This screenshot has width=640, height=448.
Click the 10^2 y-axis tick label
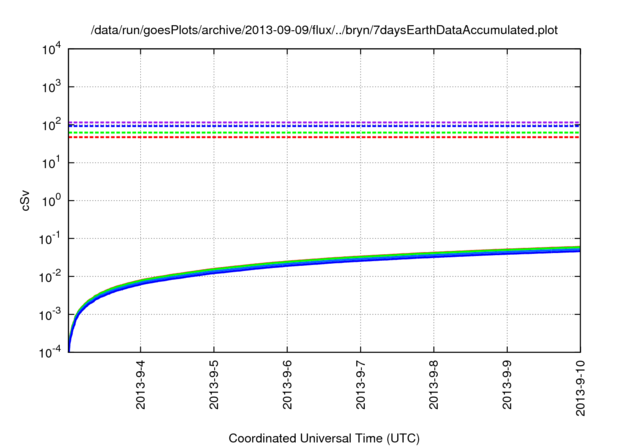(x=51, y=125)
